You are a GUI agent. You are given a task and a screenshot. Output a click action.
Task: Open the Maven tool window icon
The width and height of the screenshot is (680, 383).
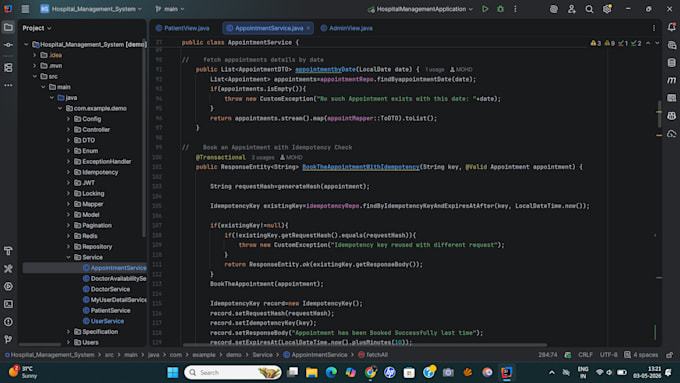click(x=671, y=80)
